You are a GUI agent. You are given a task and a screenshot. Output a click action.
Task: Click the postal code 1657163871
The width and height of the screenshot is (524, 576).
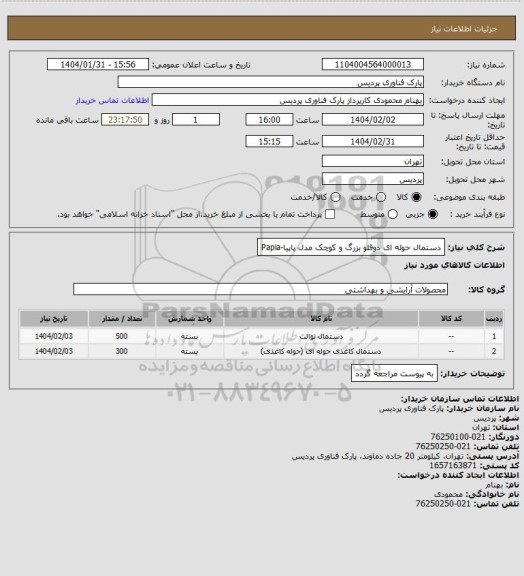[x=453, y=466]
